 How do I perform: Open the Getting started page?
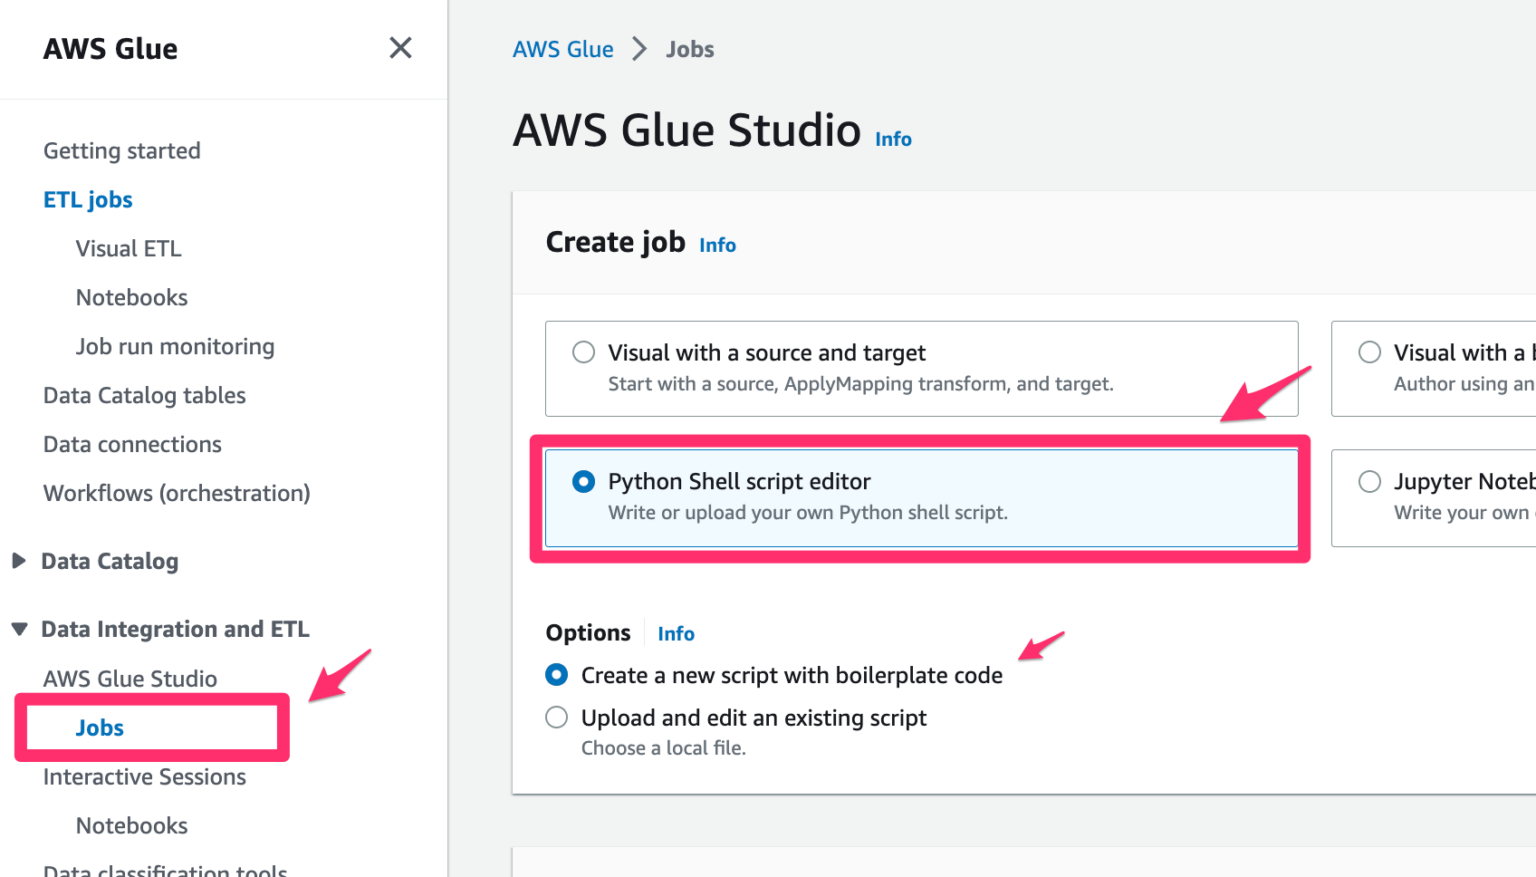click(121, 150)
